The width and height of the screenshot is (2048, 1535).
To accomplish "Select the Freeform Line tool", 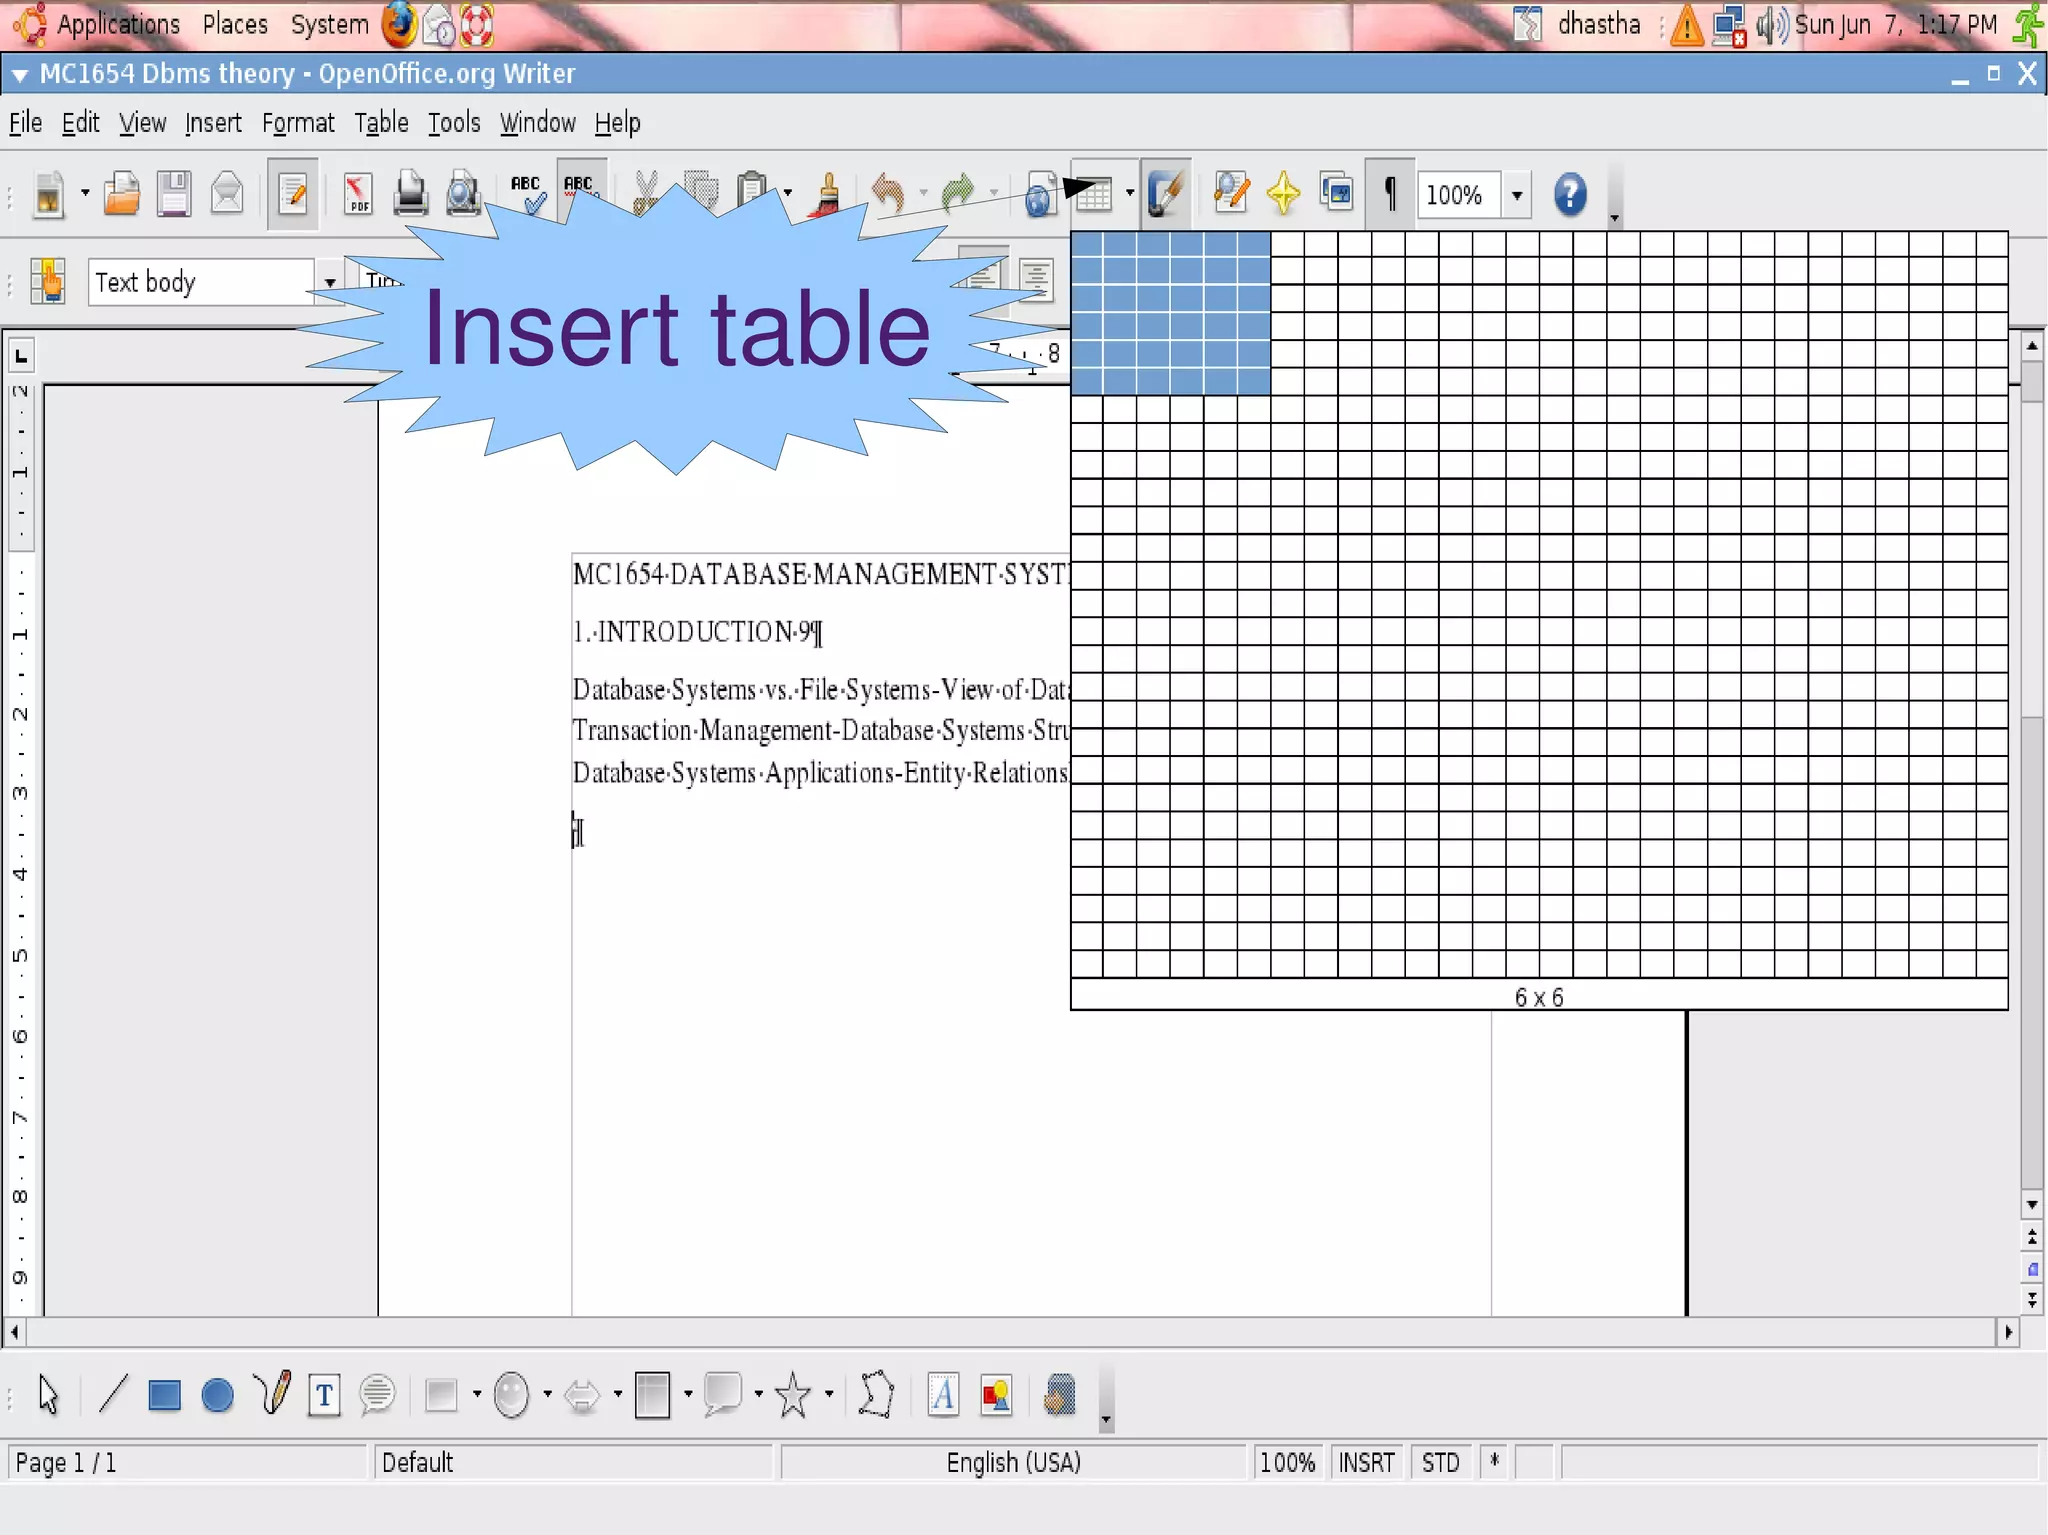I will (x=271, y=1394).
